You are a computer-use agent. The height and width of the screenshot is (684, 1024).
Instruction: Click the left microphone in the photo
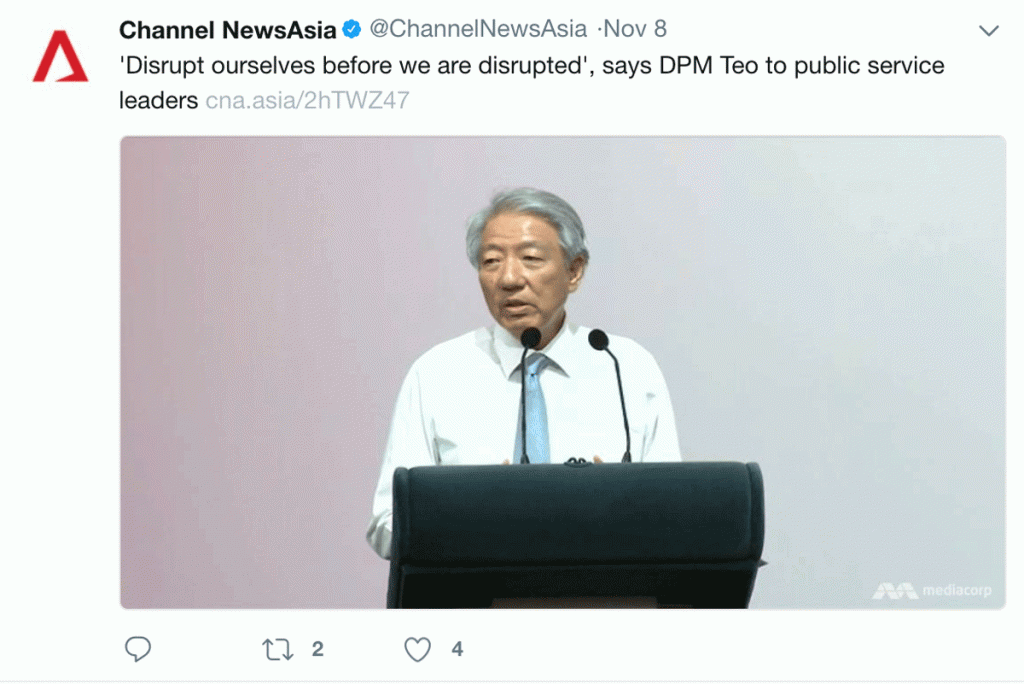coord(528,395)
